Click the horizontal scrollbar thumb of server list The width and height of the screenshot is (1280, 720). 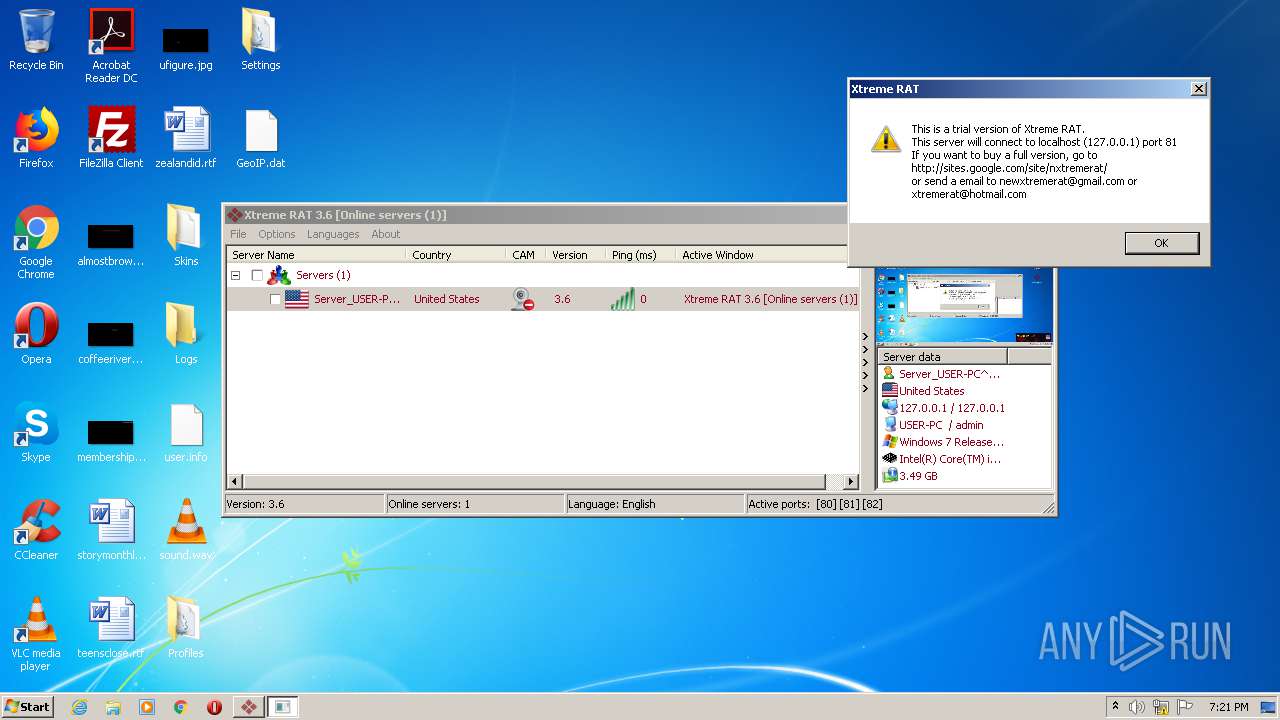[x=533, y=482]
